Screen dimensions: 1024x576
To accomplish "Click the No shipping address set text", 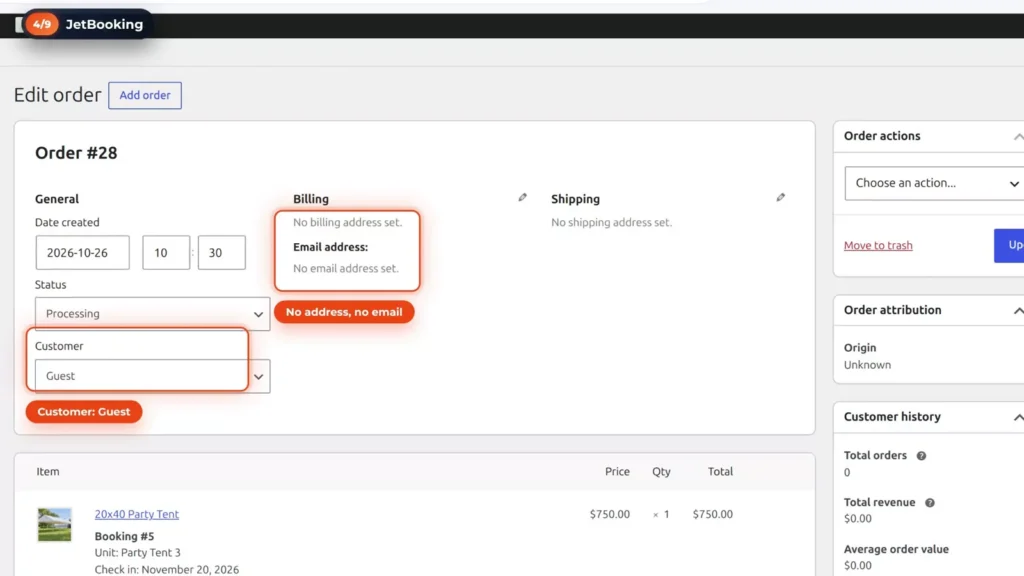I will pos(611,222).
